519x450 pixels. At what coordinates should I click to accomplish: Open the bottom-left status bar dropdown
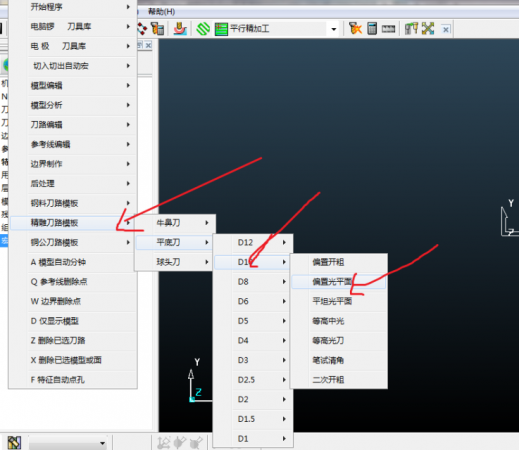pyautogui.click(x=102, y=443)
